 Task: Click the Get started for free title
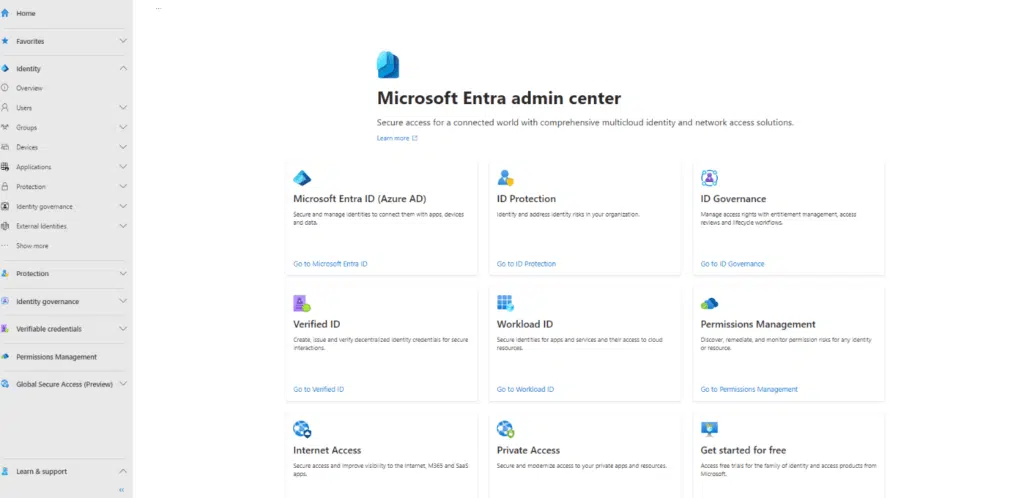(743, 450)
